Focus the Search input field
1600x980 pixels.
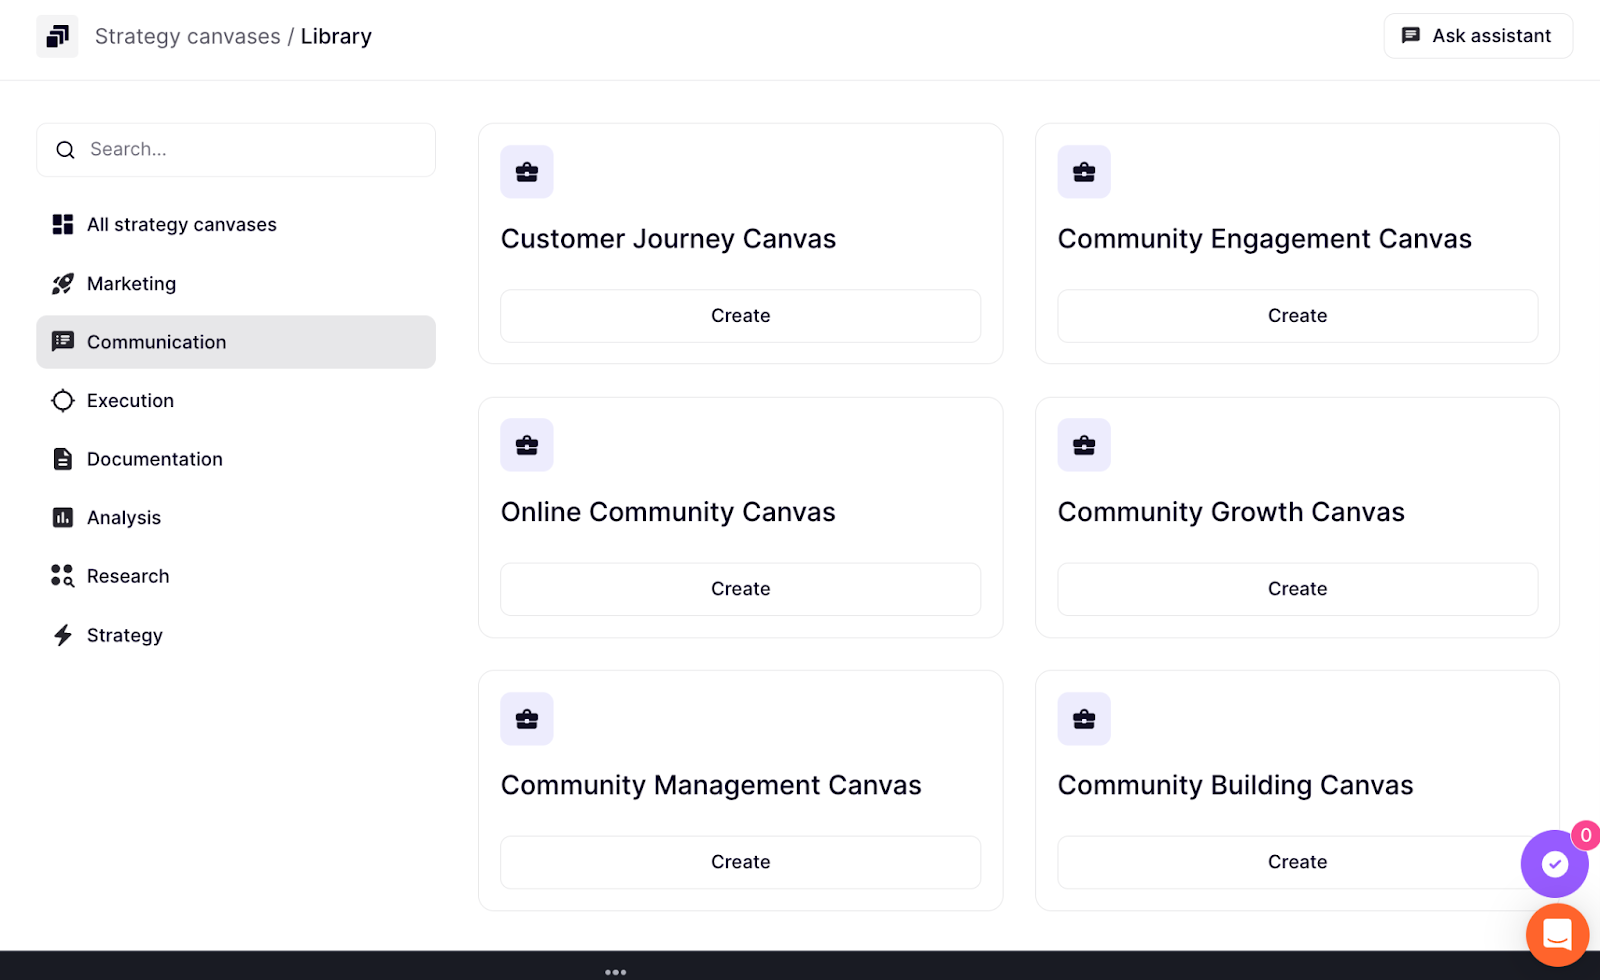tap(250, 150)
